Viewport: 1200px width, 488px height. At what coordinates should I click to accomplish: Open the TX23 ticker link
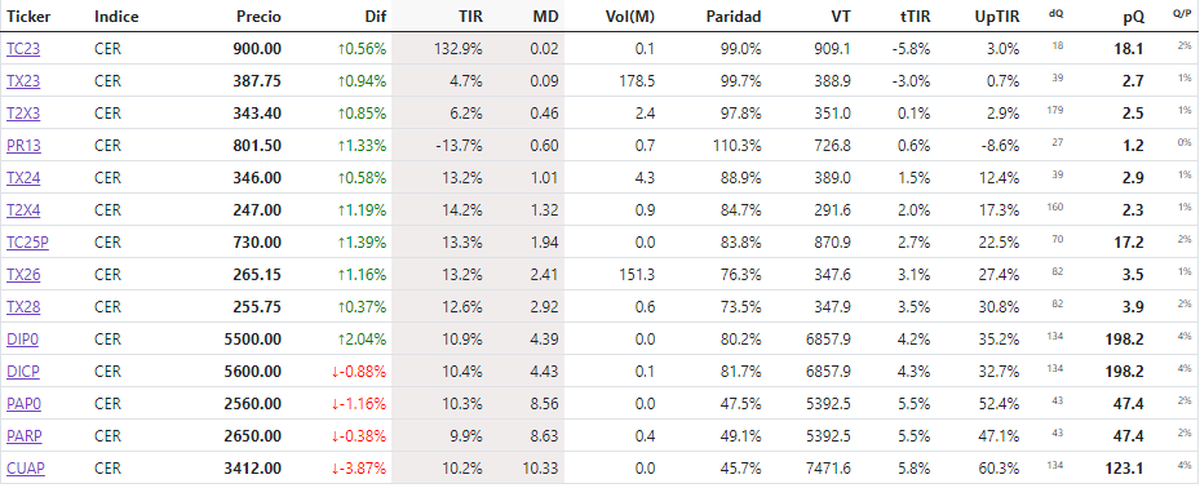23,80
